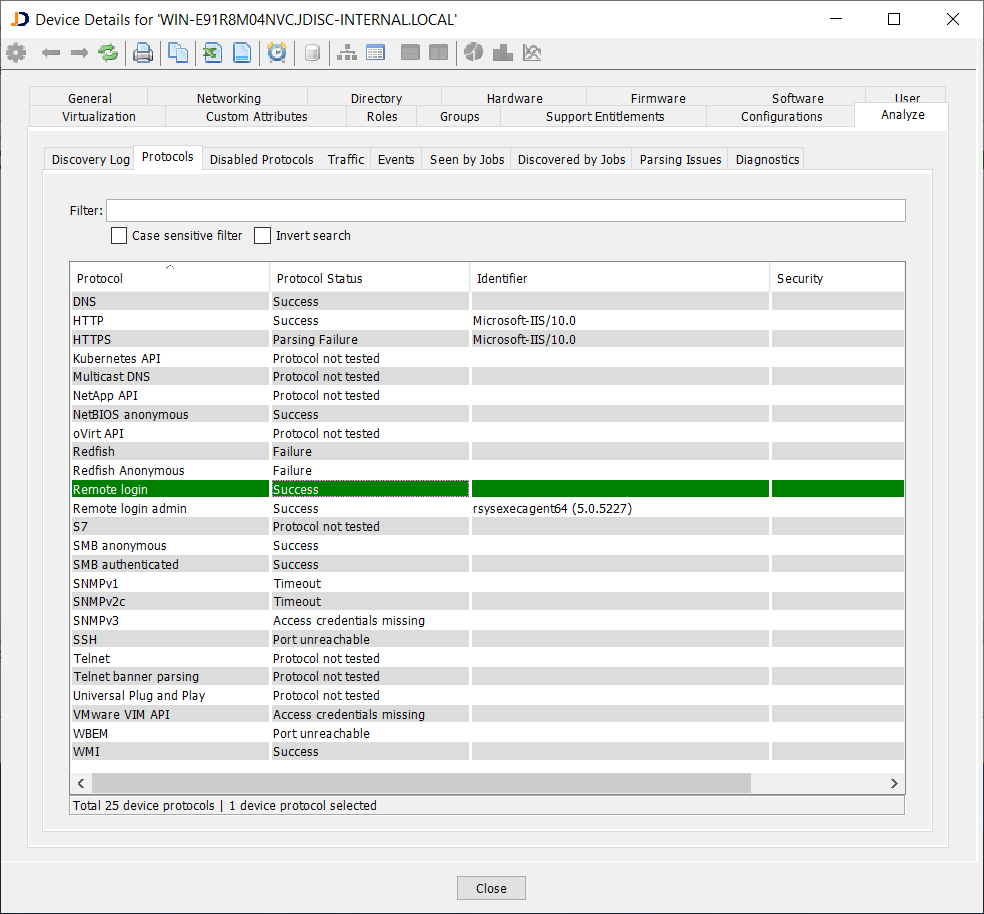Enable the Invert search option
Screen dimensions: 984x914
click(x=262, y=235)
